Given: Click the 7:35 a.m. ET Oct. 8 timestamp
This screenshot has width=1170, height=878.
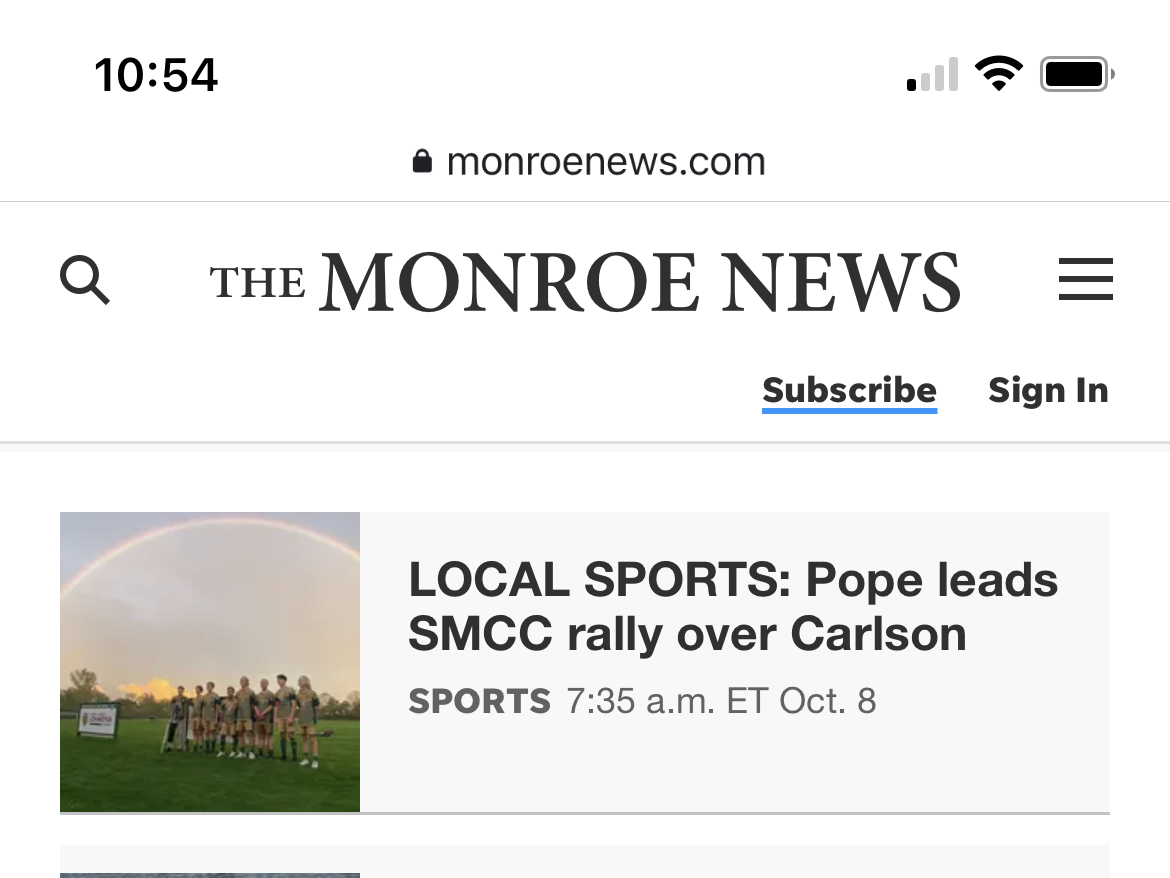Looking at the screenshot, I should [721, 701].
